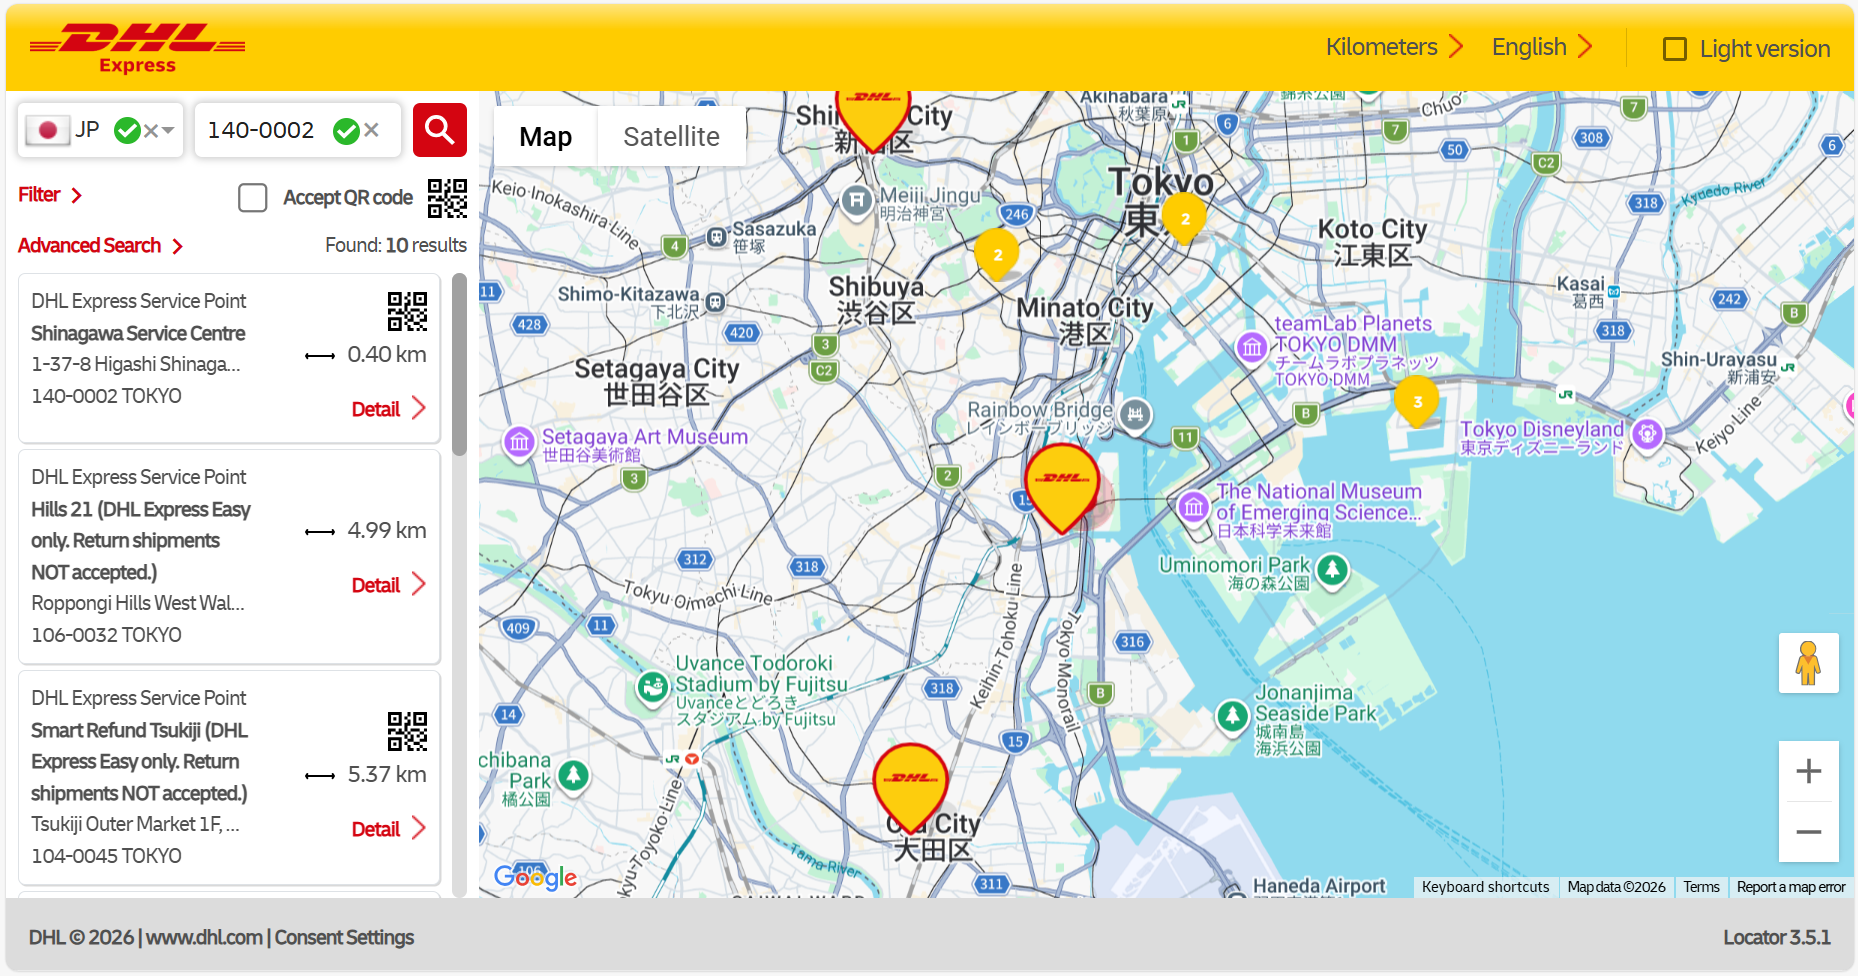Click QR code icon for Shinagawa Service Centre
Image resolution: width=1858 pixels, height=976 pixels.
point(407,311)
